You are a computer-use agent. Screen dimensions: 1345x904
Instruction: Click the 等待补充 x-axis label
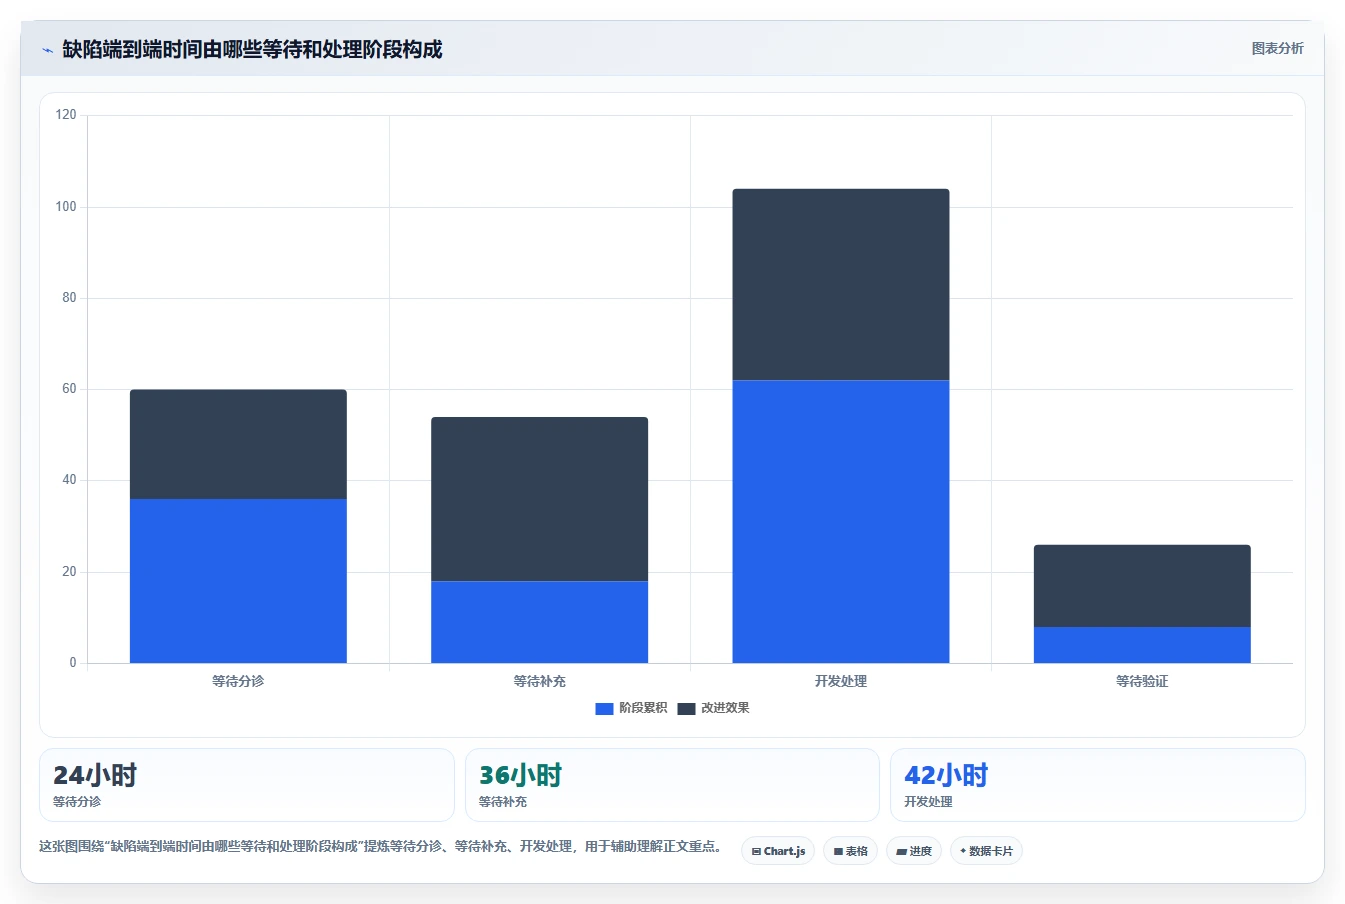[x=539, y=681]
